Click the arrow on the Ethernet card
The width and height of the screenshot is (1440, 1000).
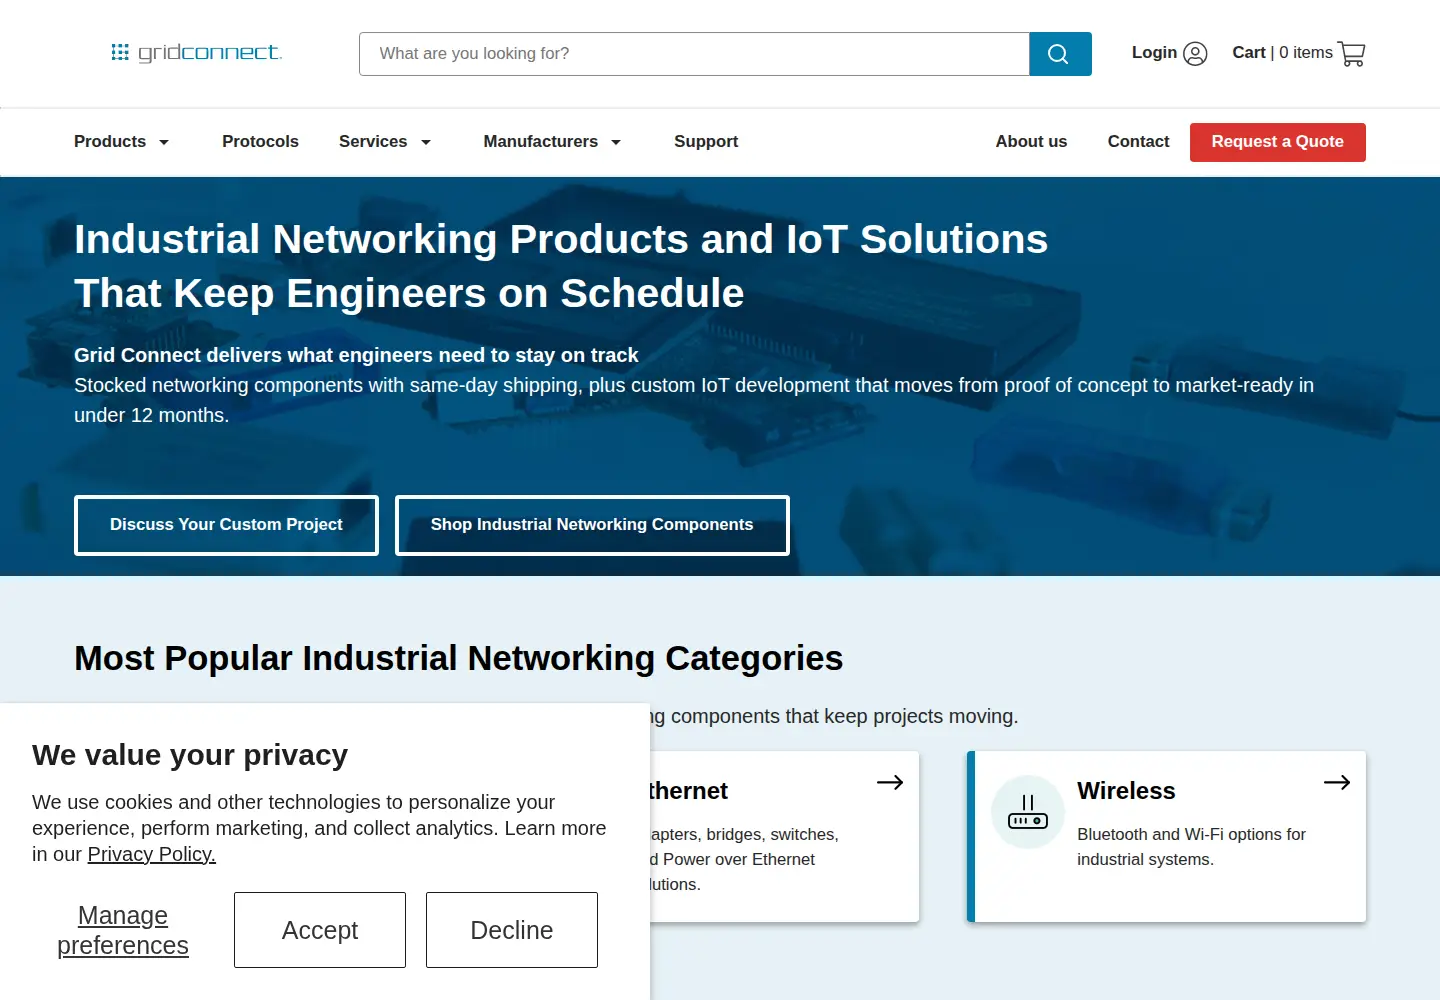tap(890, 782)
